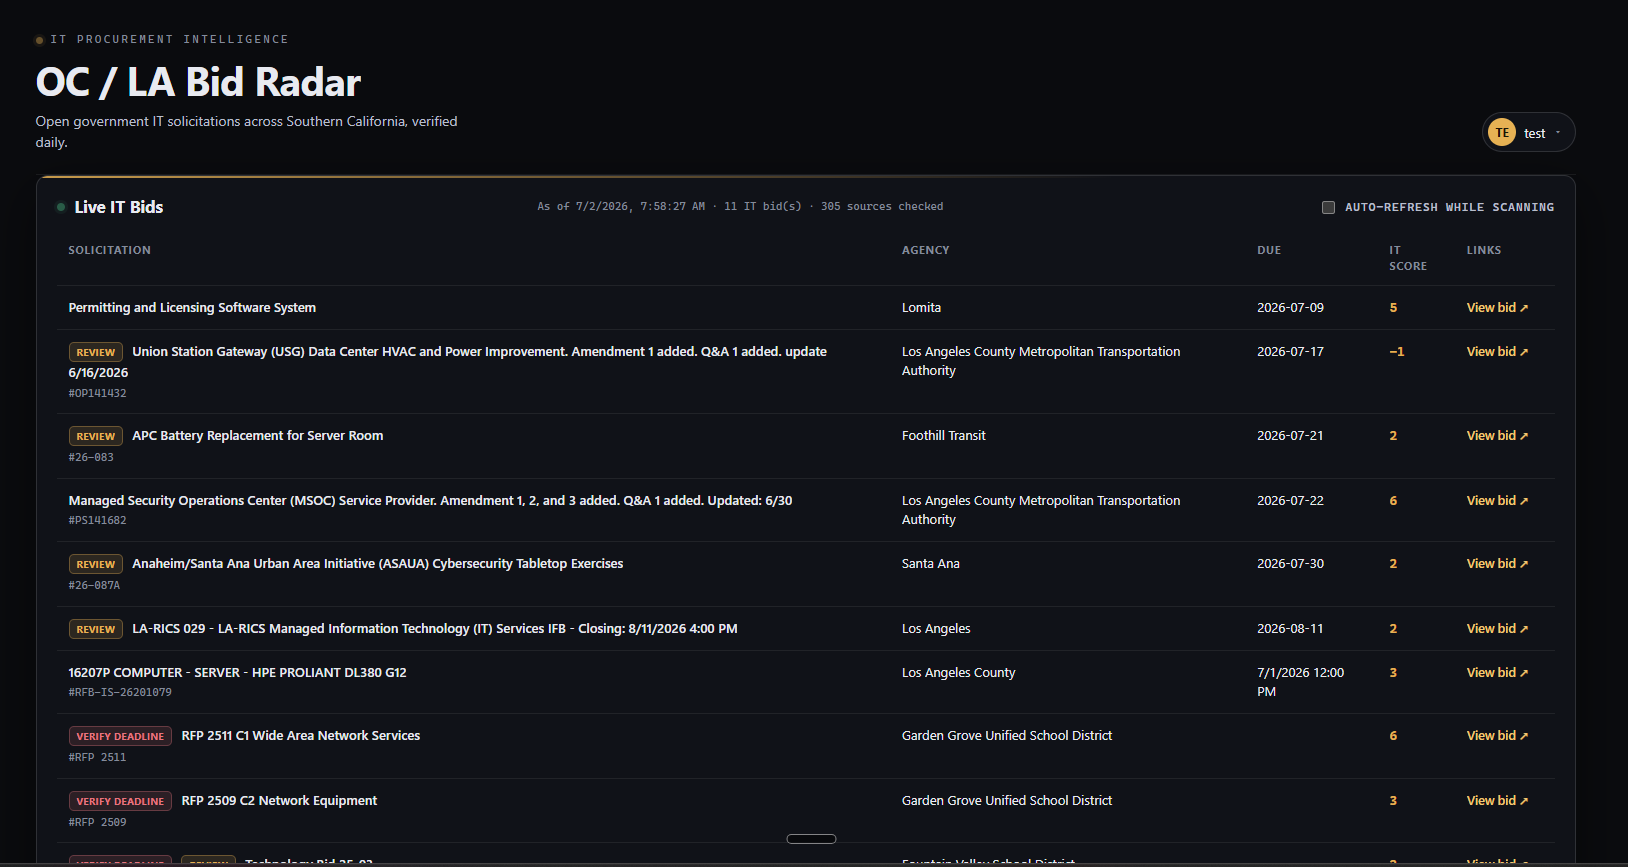Click the IT Score column header
Screen dimensions: 1628x867
(x=1408, y=258)
